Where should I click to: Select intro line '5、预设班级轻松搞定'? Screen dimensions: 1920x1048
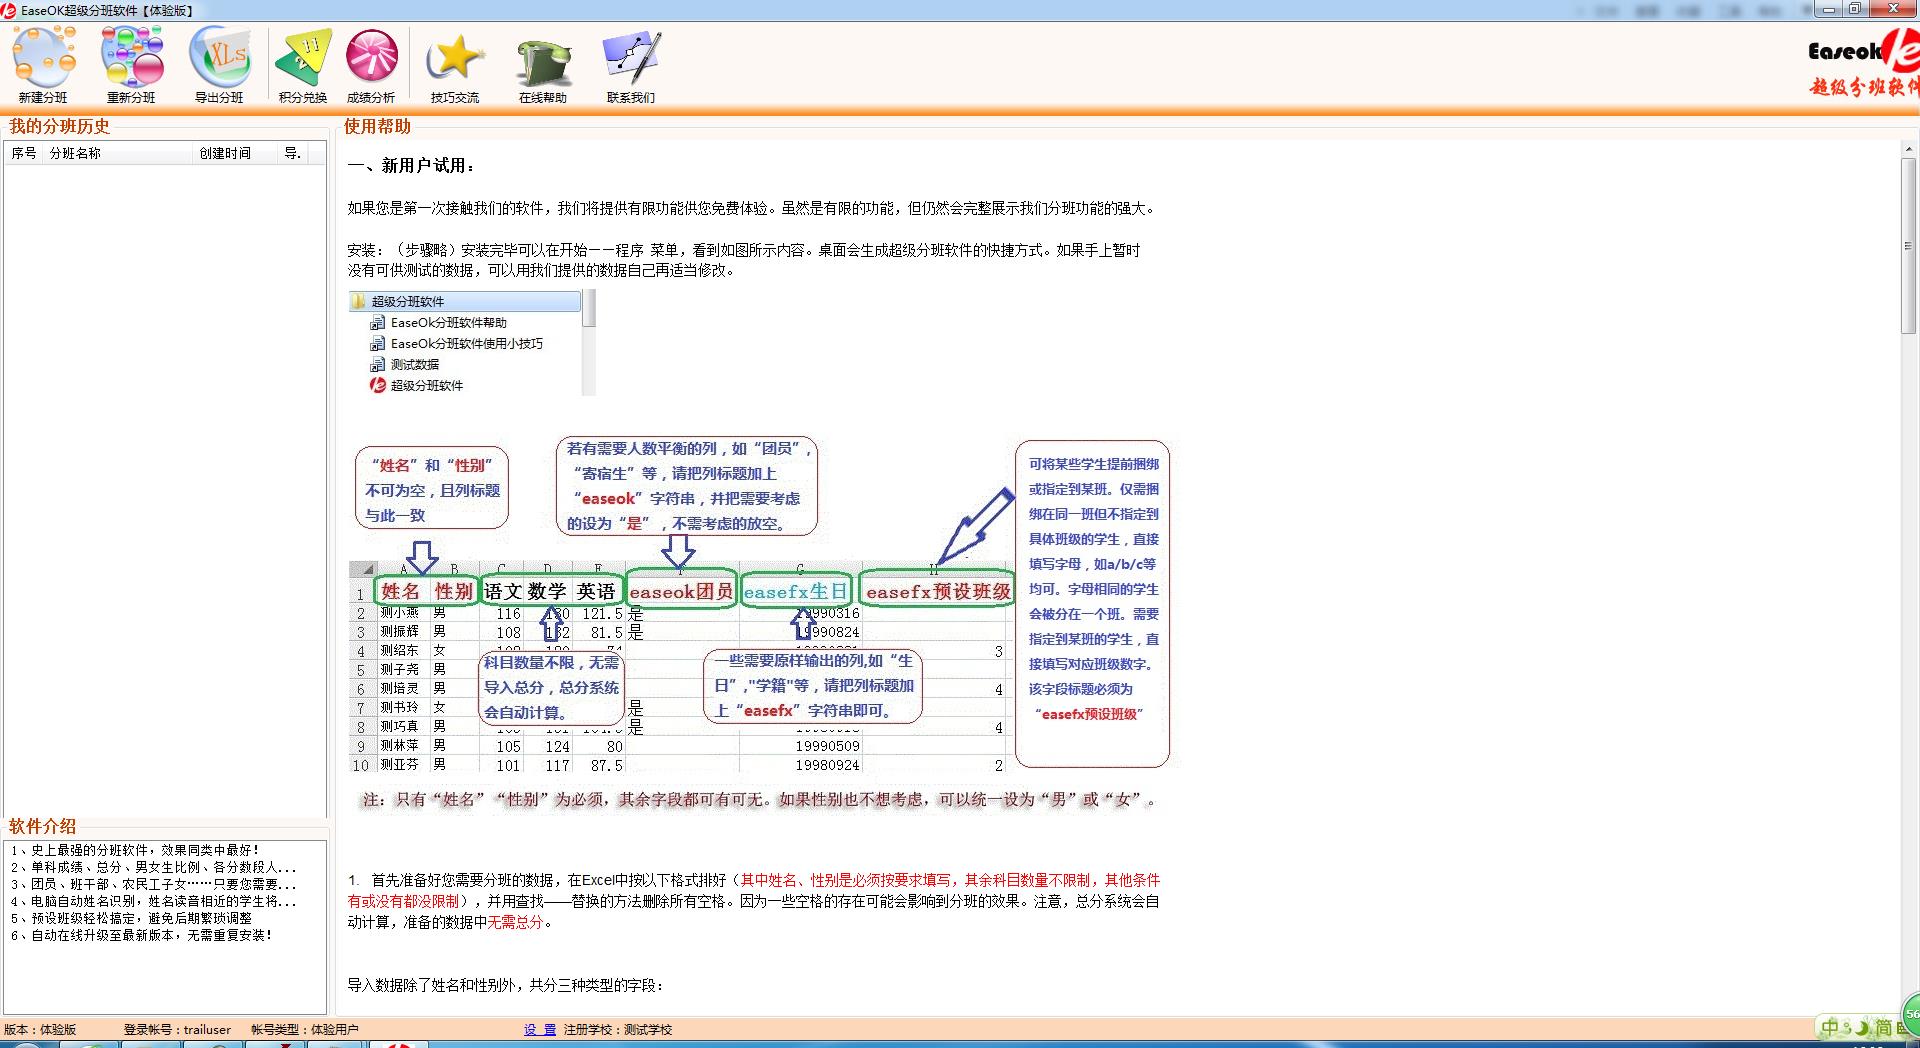[131, 918]
